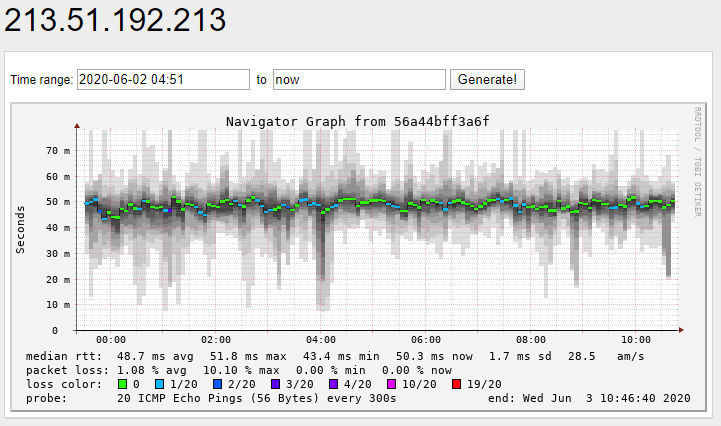721x426 pixels.
Task: Click the '10 m' y-axis label
Action: pyautogui.click(x=58, y=305)
